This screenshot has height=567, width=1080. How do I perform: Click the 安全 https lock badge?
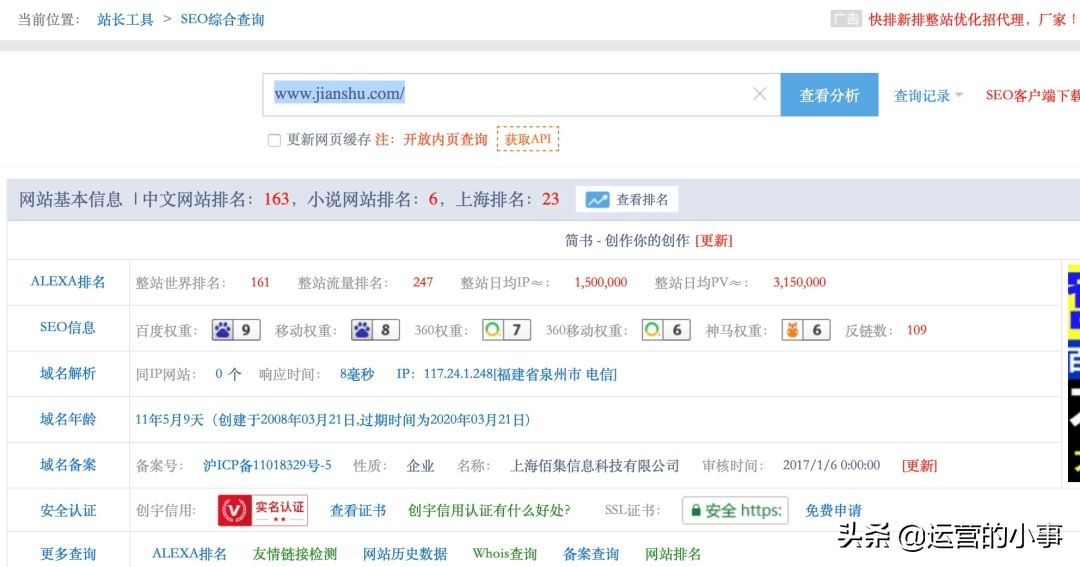click(x=735, y=511)
